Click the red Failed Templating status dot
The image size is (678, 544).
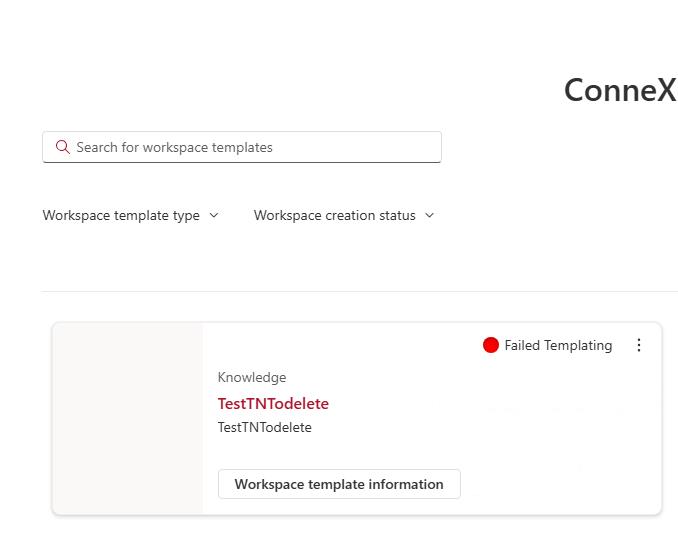pyautogui.click(x=490, y=345)
